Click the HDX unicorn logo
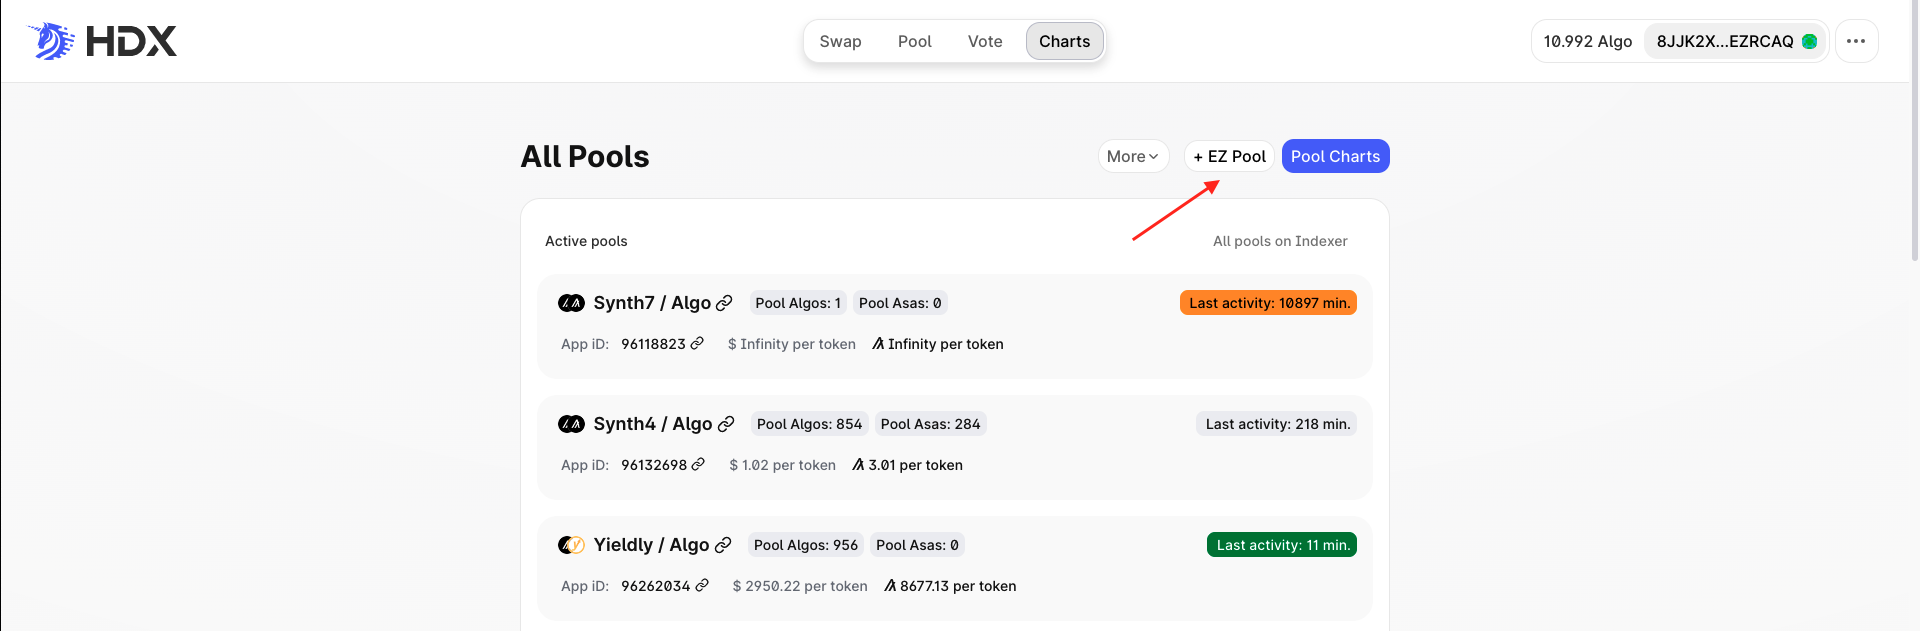This screenshot has height=631, width=1920. coord(52,41)
